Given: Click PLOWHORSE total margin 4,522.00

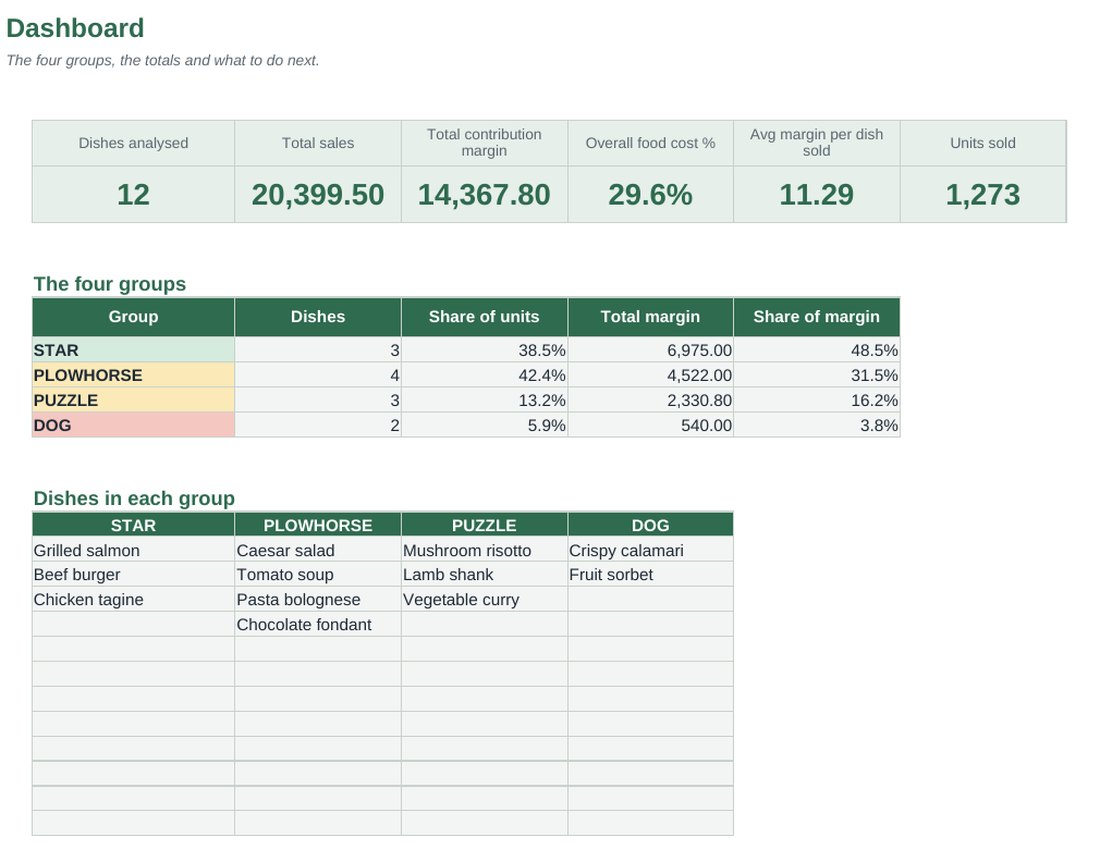Looking at the screenshot, I should (x=650, y=375).
